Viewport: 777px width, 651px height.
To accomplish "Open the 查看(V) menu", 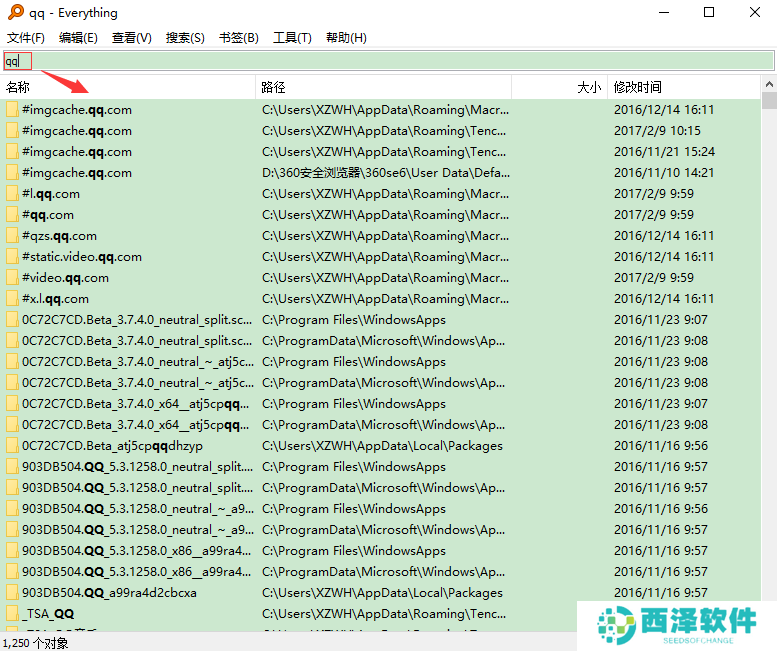I will 132,38.
